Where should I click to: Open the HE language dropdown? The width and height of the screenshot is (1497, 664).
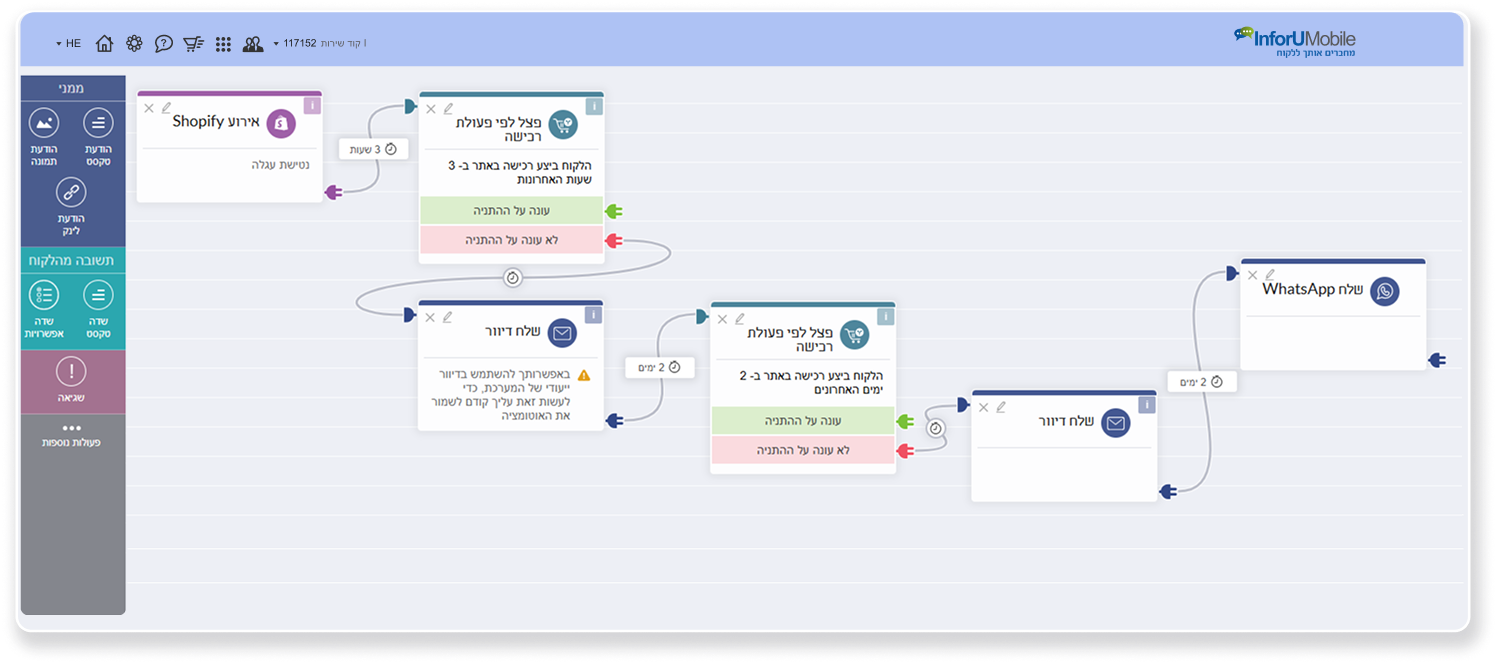tap(68, 43)
